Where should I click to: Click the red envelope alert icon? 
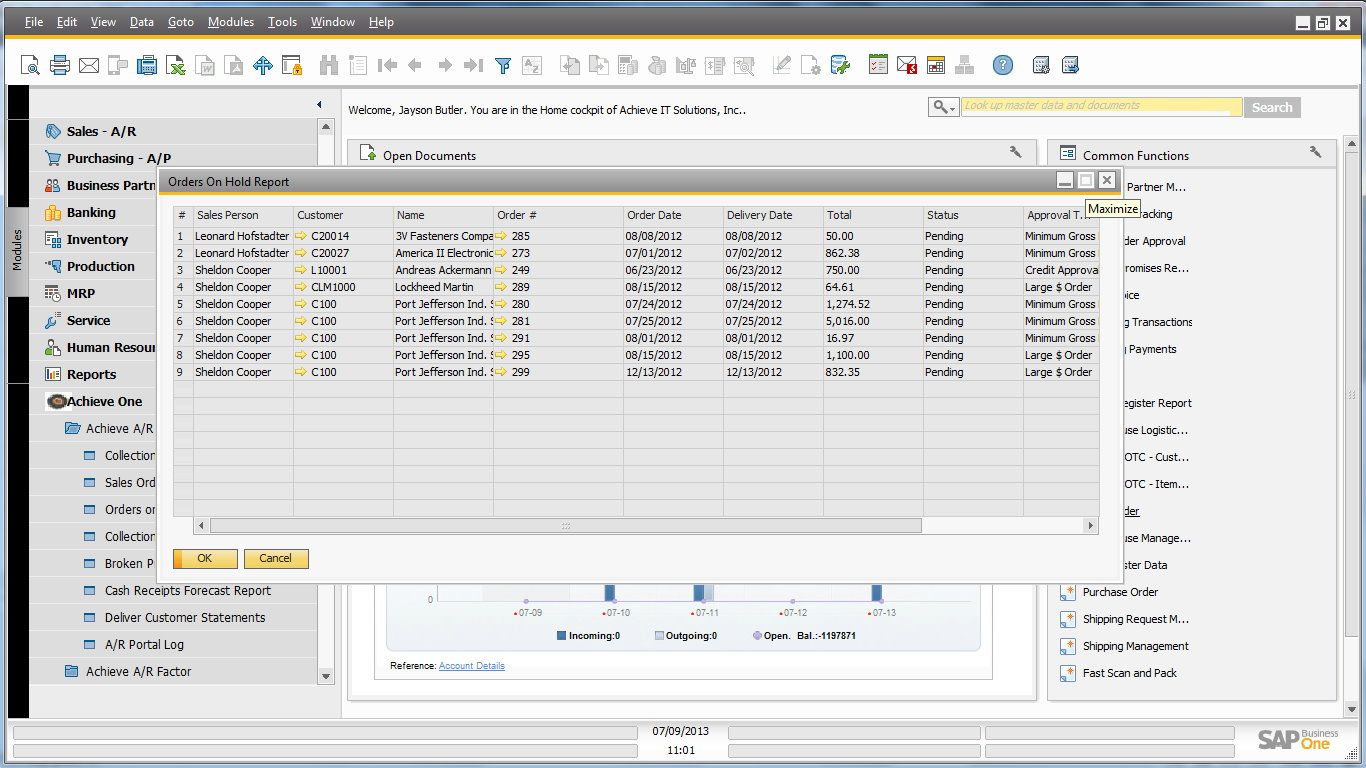pos(907,66)
